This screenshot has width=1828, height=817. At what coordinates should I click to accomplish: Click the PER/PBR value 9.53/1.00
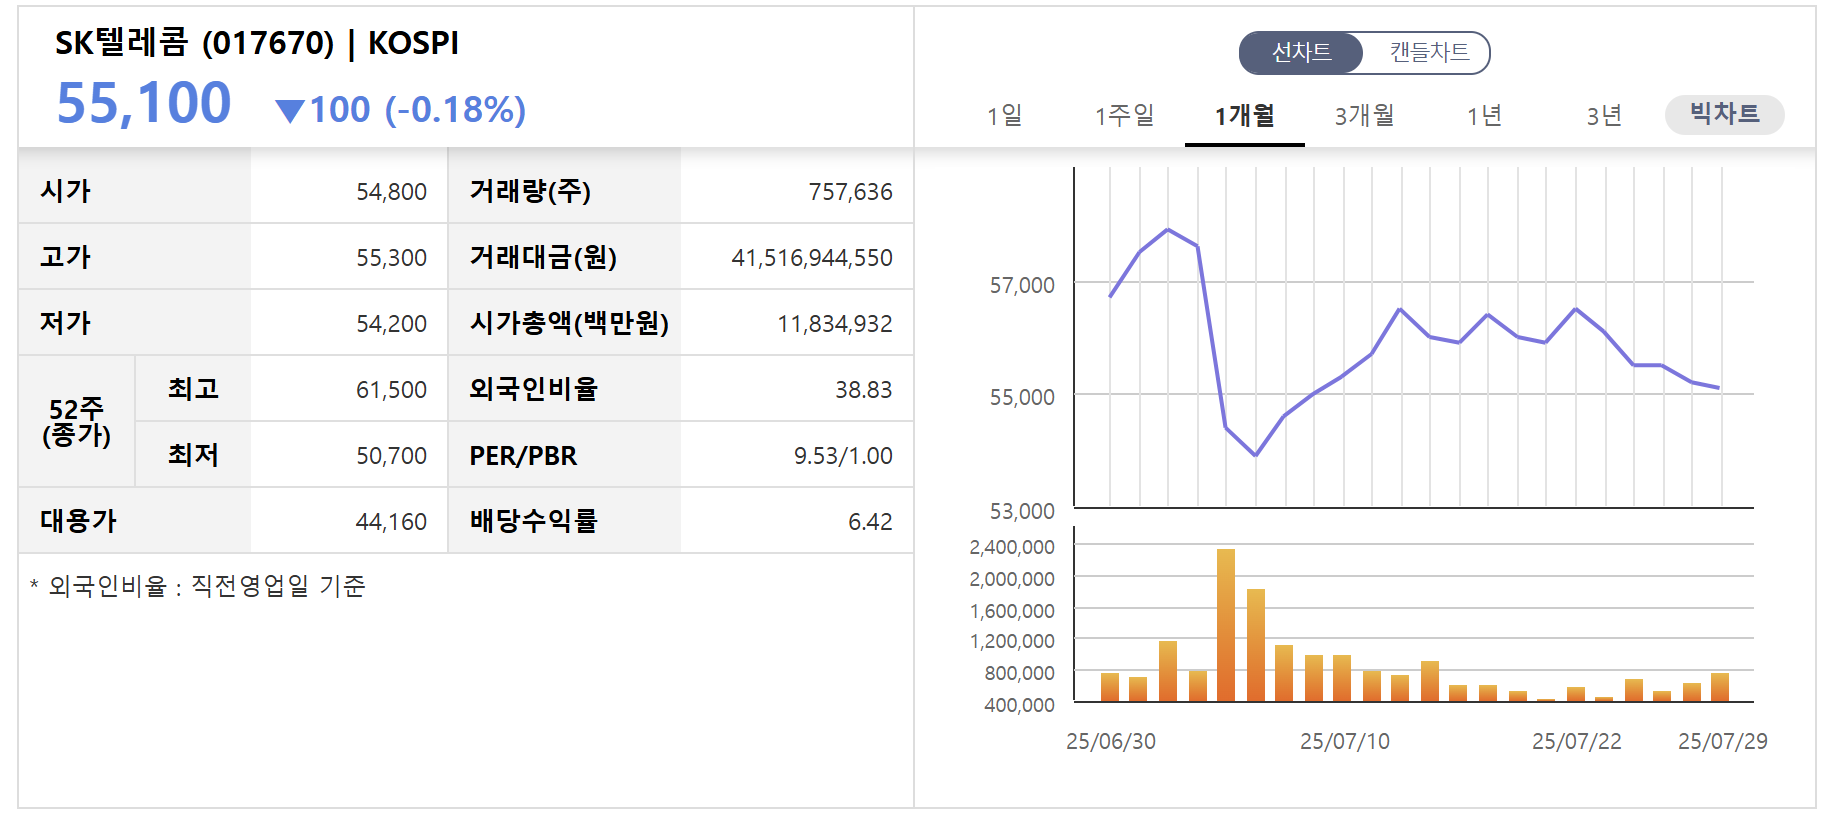[843, 455]
